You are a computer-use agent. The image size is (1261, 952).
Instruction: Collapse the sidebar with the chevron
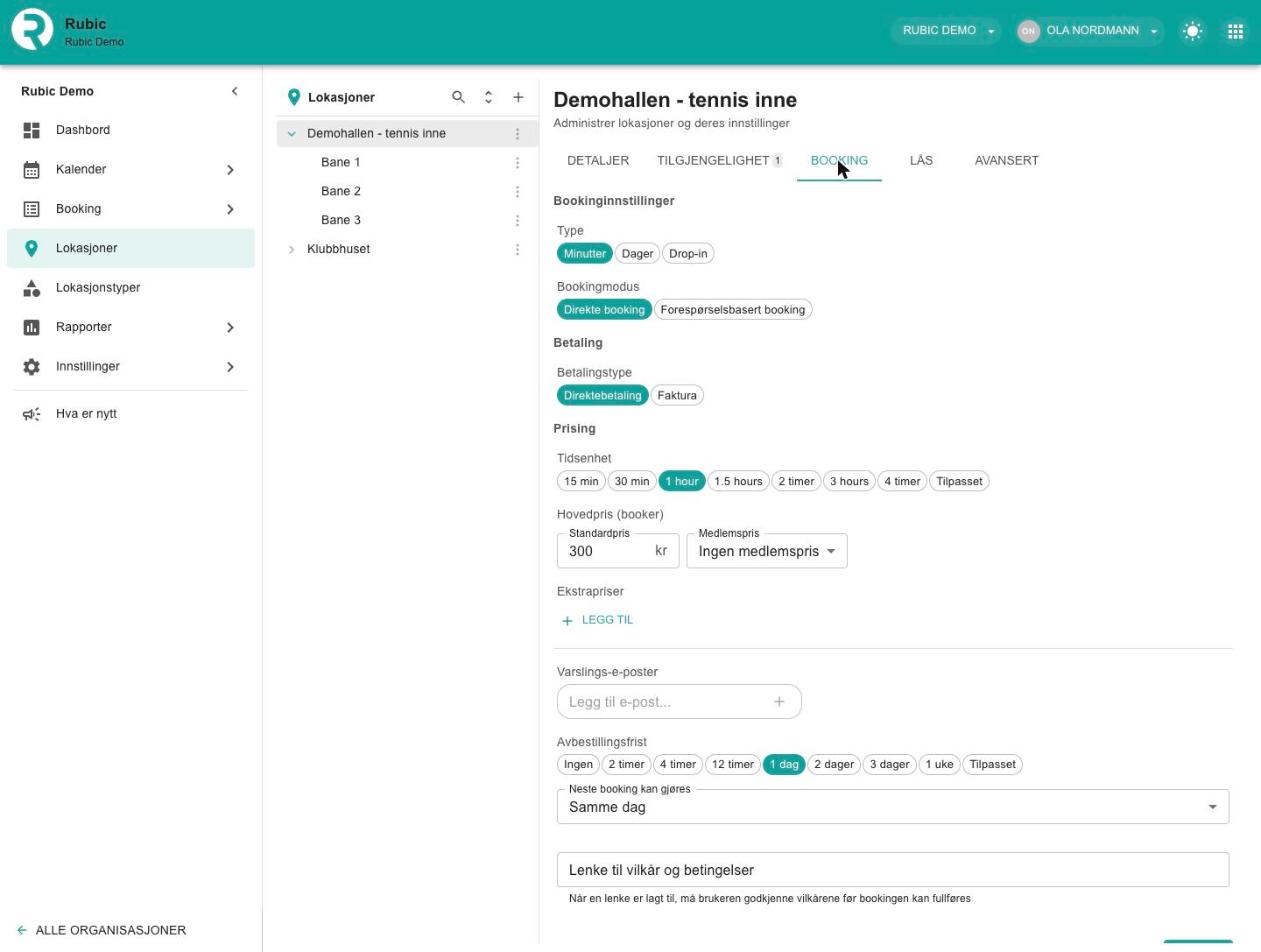234,91
